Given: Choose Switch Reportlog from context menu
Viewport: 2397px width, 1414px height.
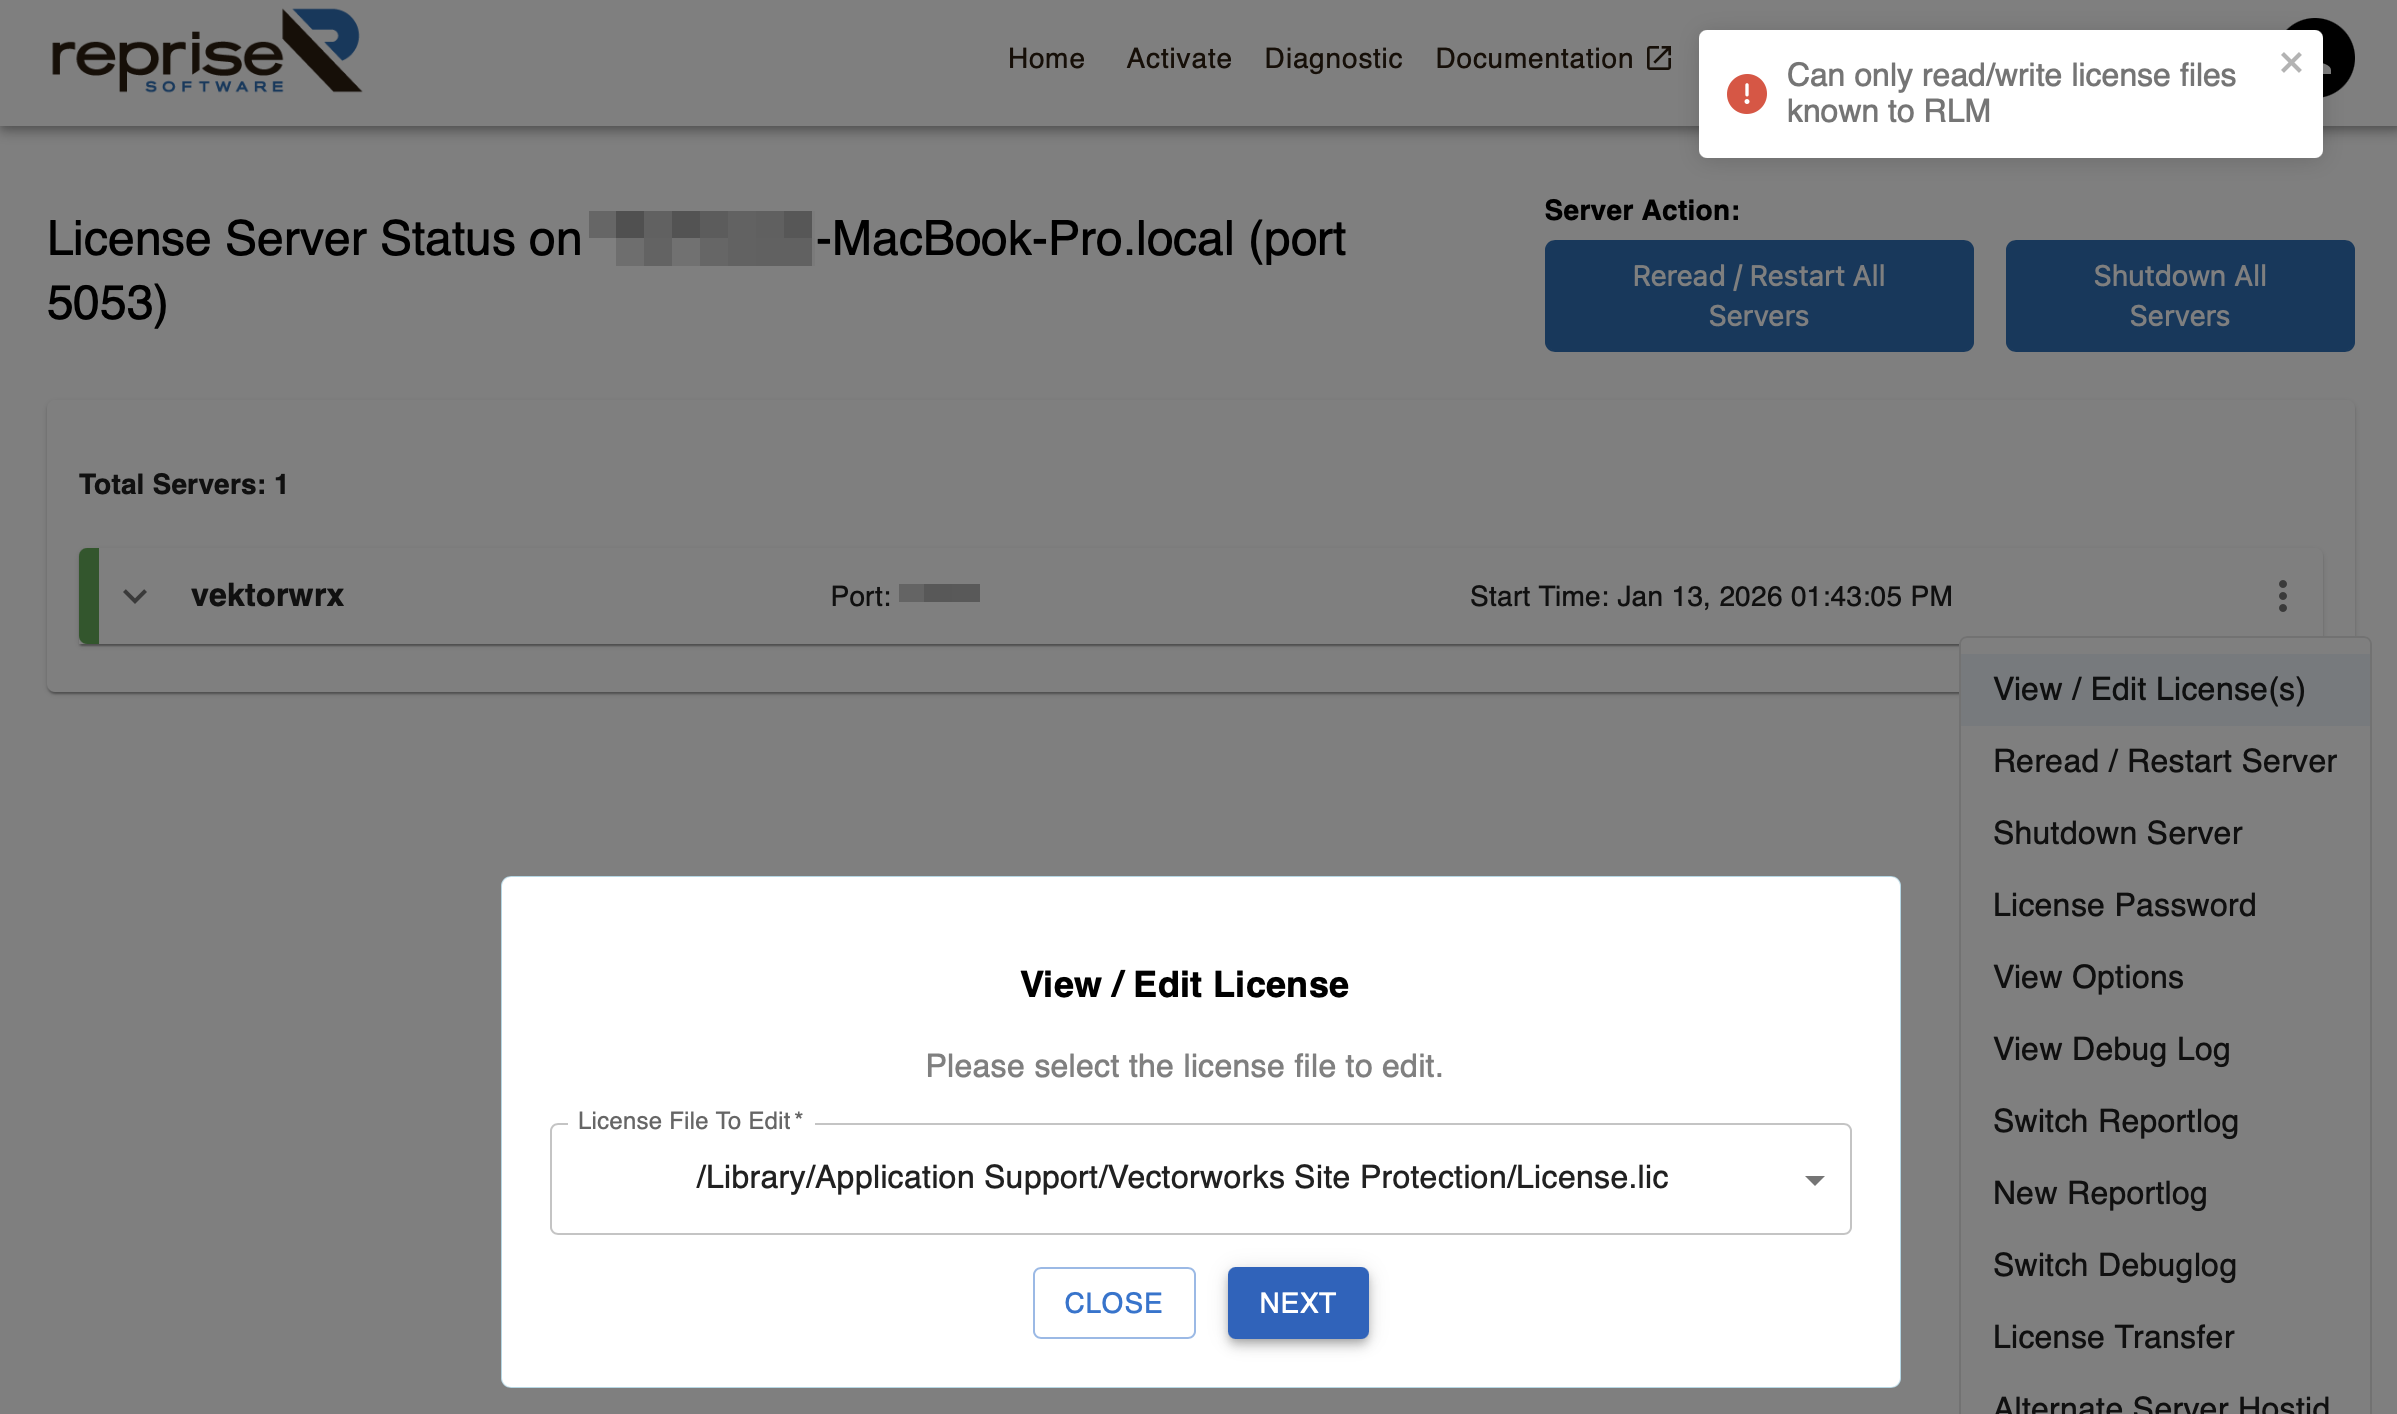Looking at the screenshot, I should point(2115,1121).
